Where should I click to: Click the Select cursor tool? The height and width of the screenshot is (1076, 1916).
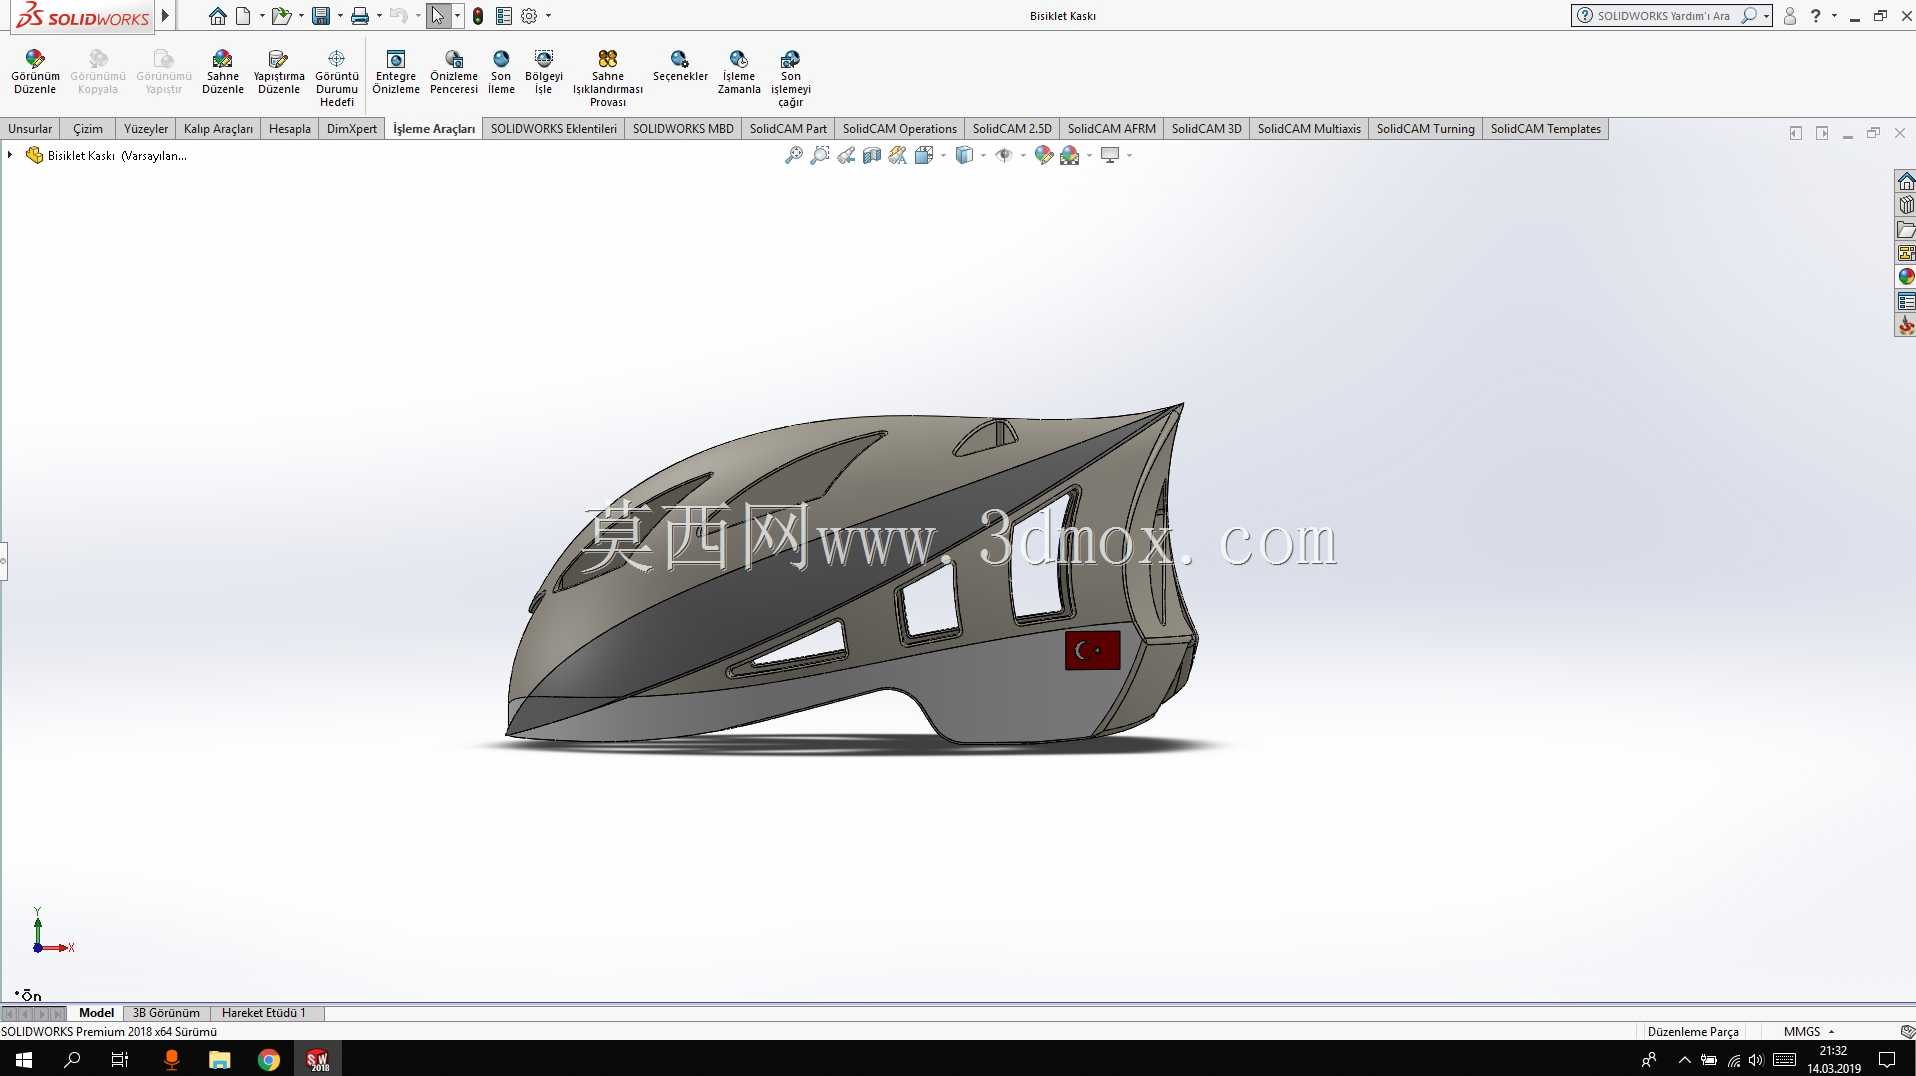pos(438,16)
